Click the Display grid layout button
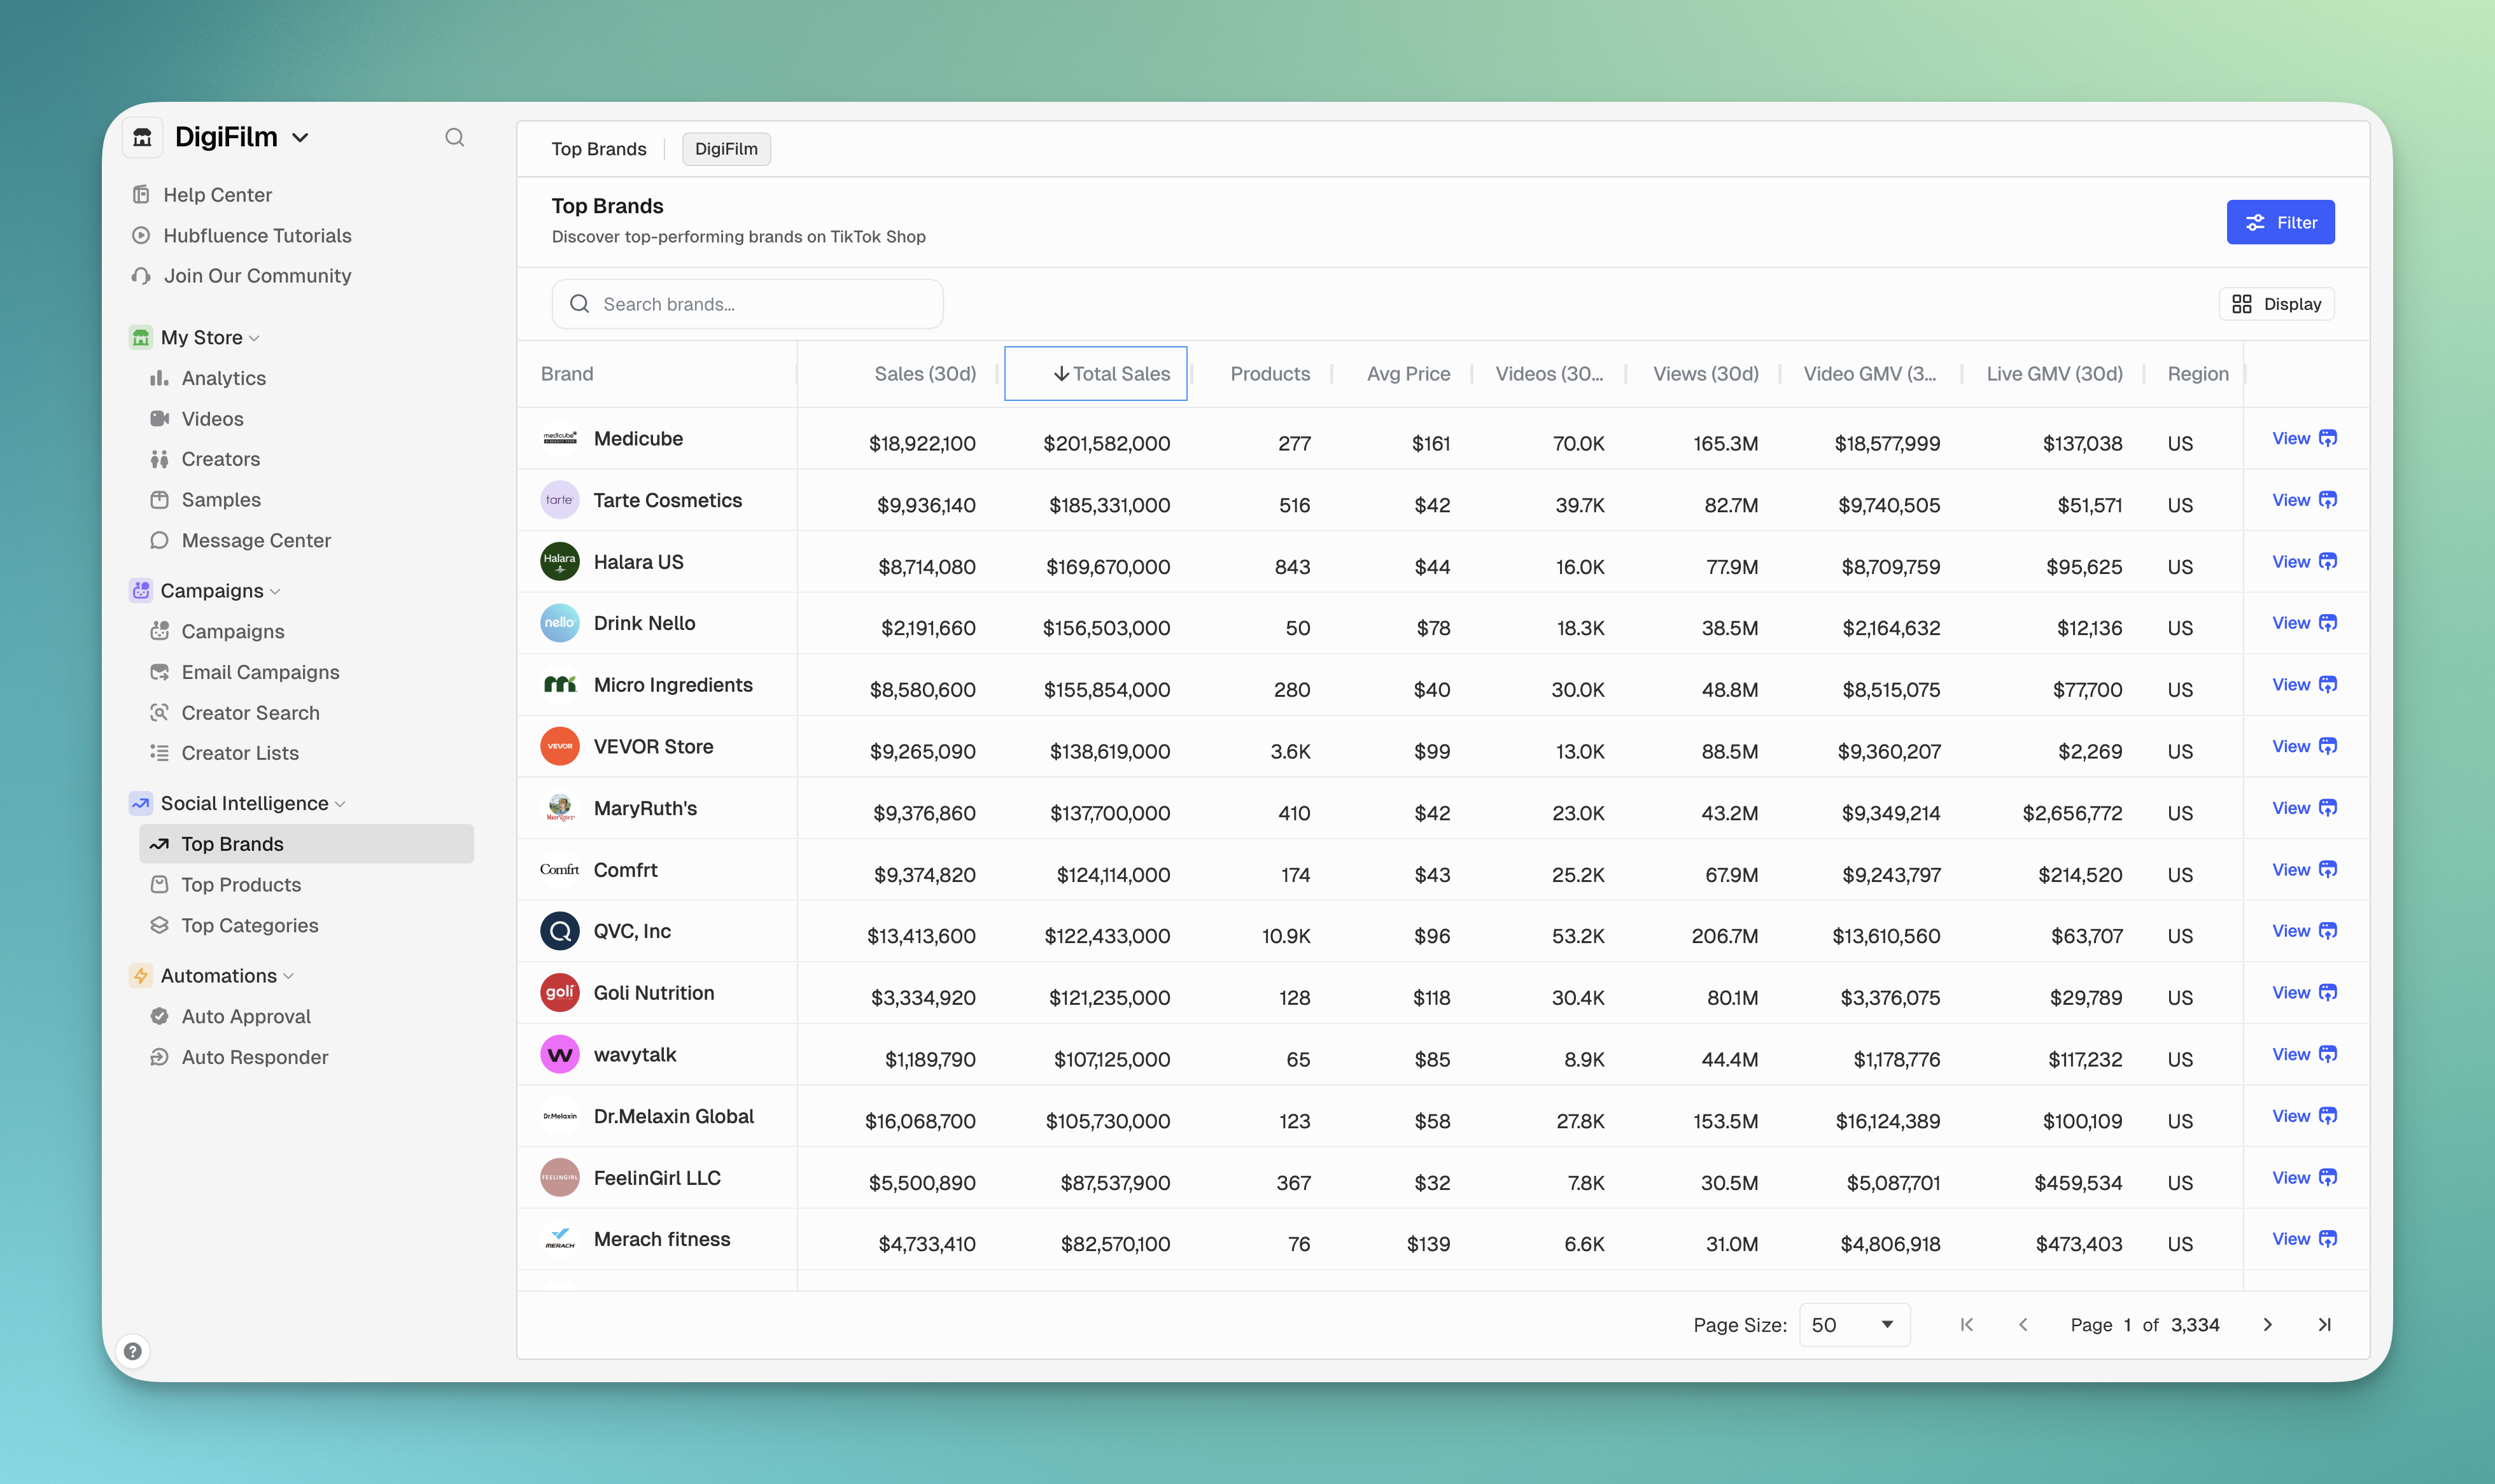2495x1484 pixels. [x=2276, y=304]
